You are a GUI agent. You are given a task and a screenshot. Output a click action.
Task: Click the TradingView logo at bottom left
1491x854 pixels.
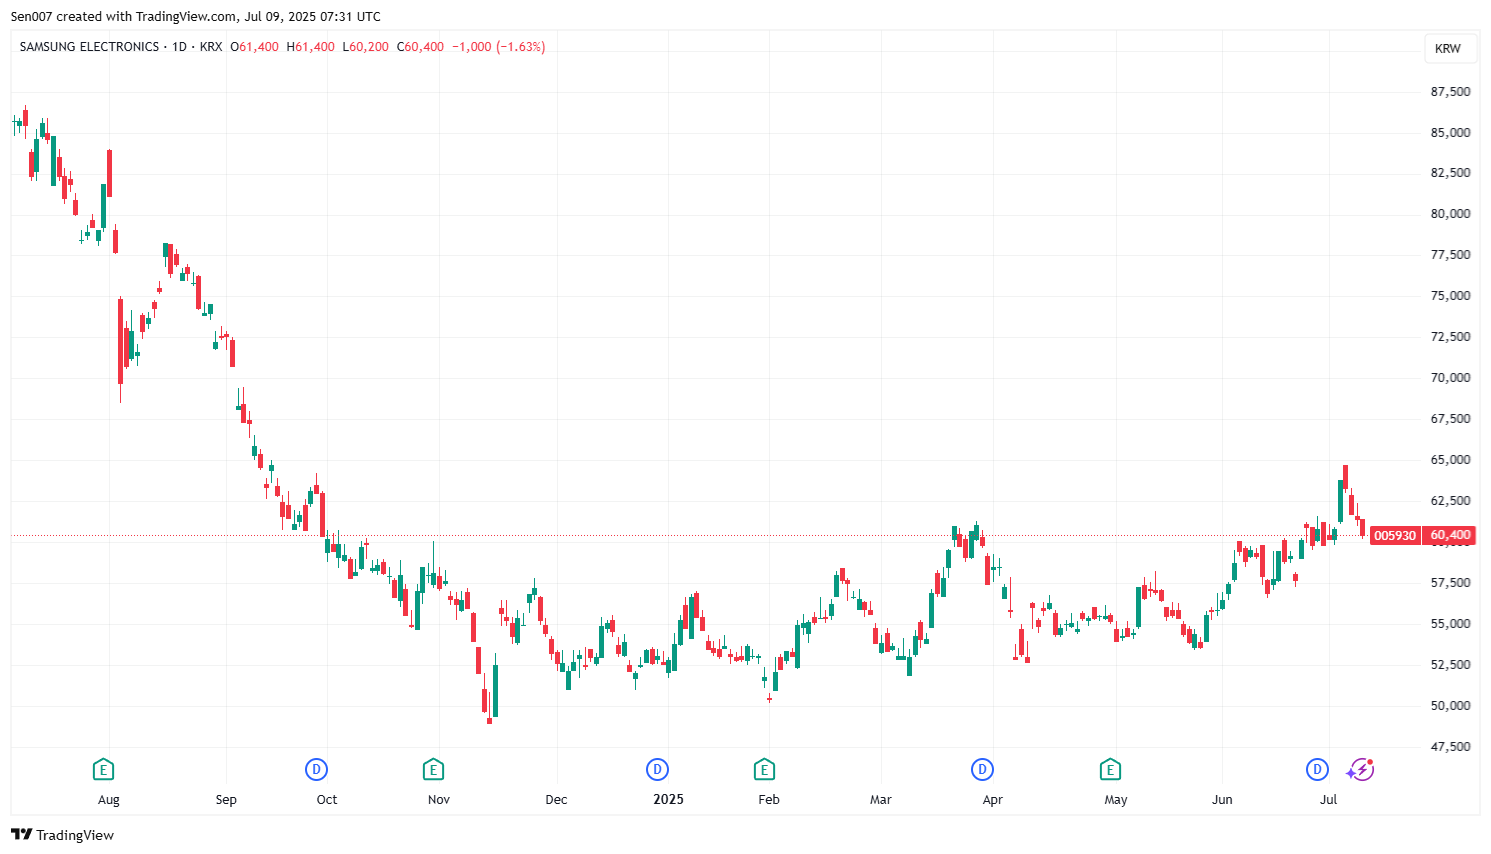(x=62, y=835)
